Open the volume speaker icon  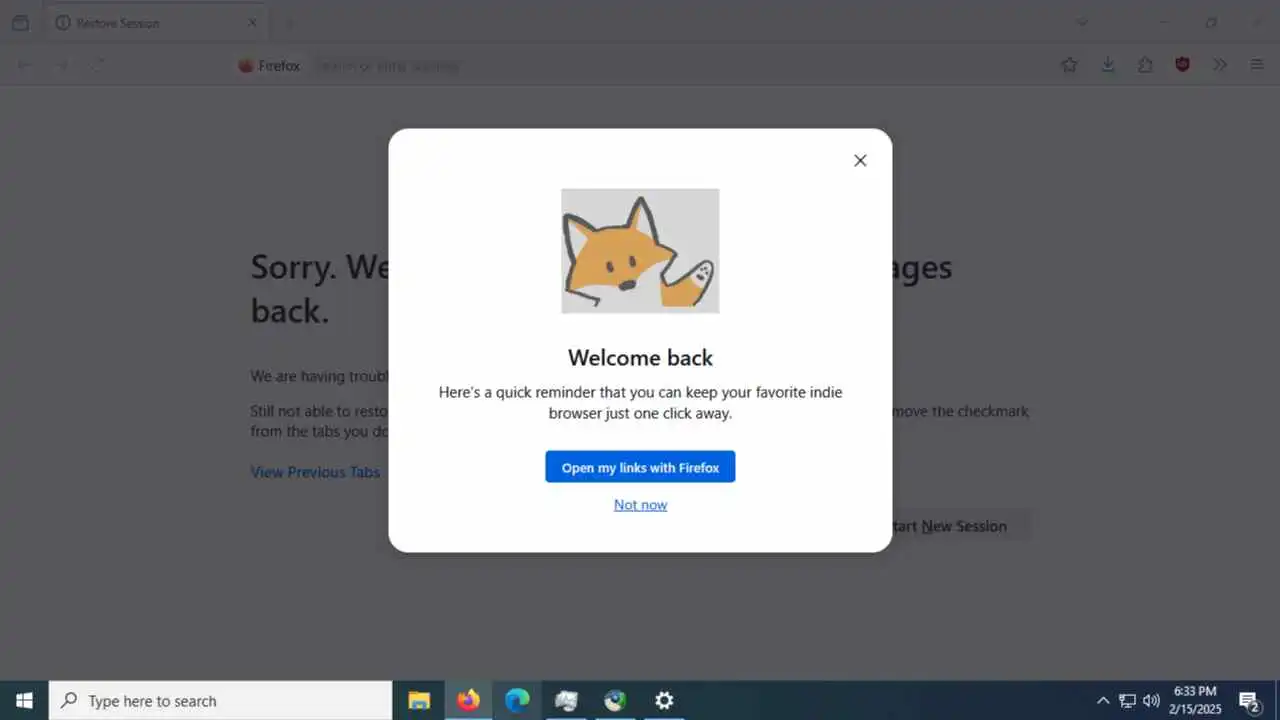[1151, 700]
